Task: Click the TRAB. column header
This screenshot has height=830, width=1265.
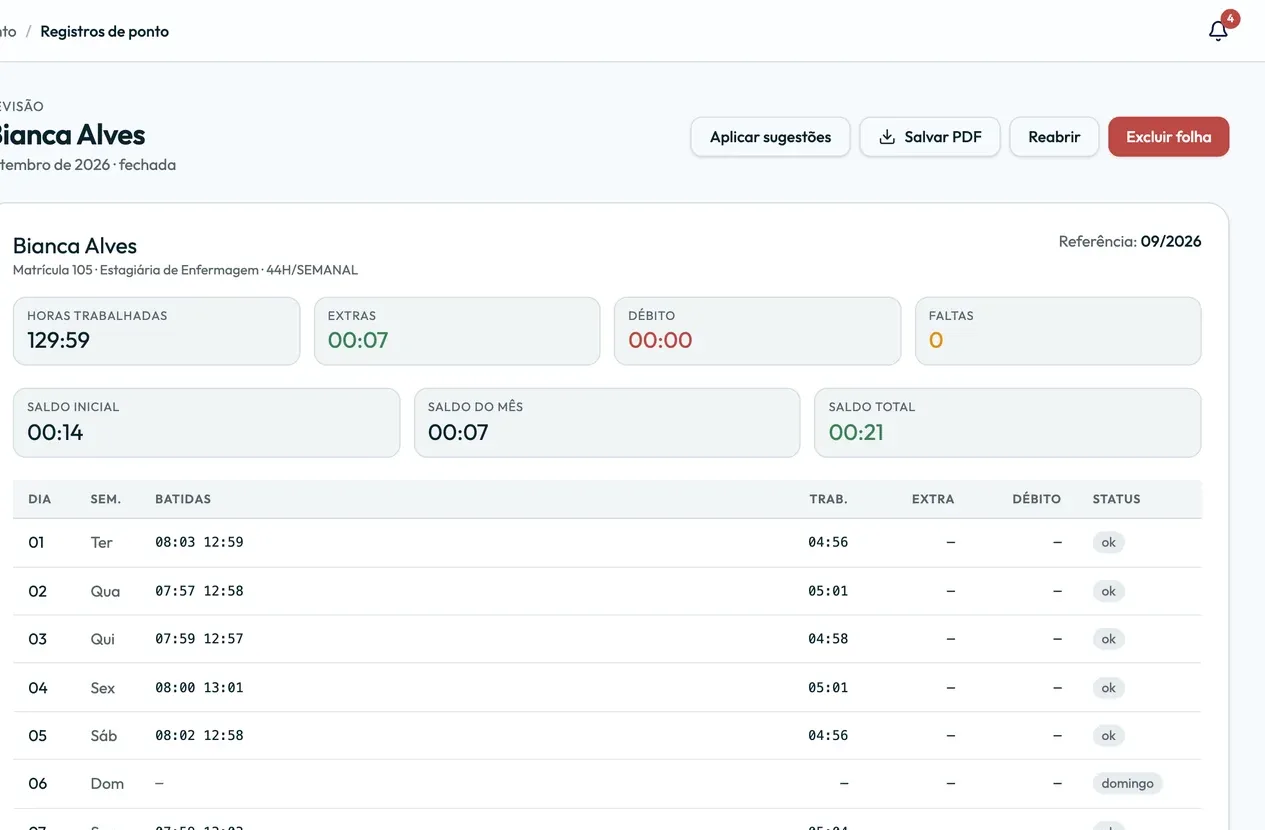Action: click(x=828, y=499)
